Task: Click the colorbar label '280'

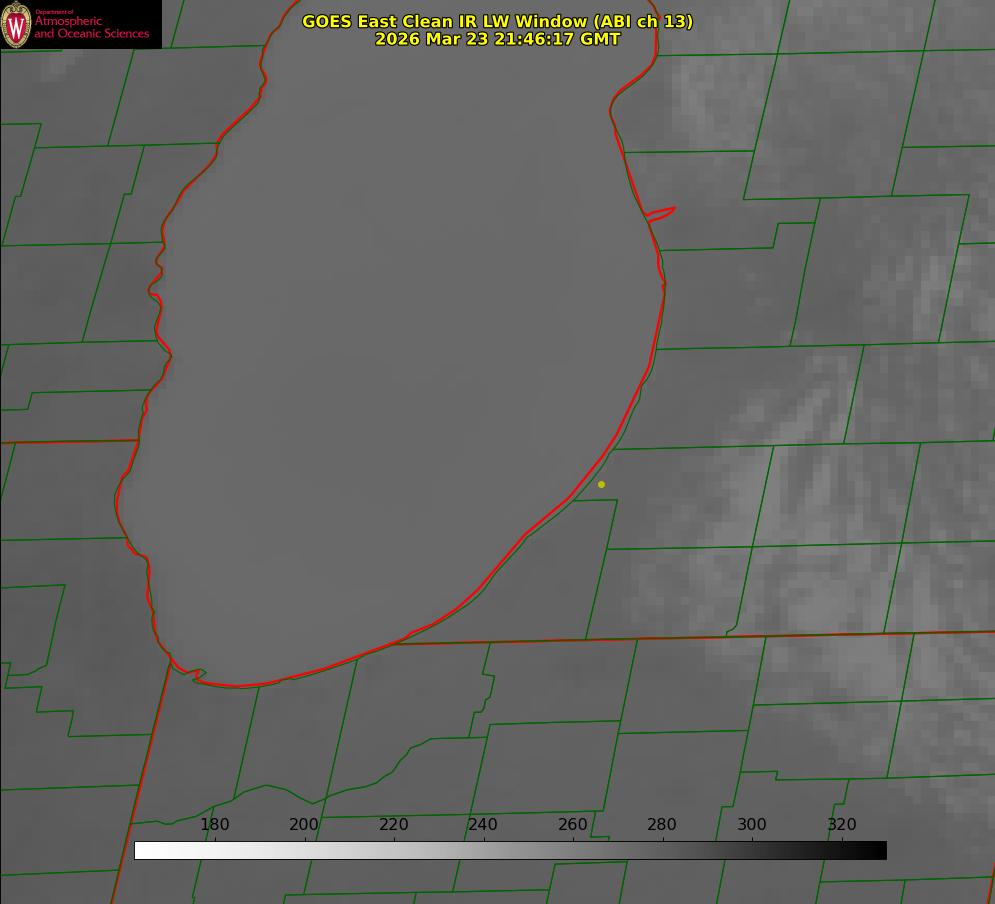Action: coord(662,824)
